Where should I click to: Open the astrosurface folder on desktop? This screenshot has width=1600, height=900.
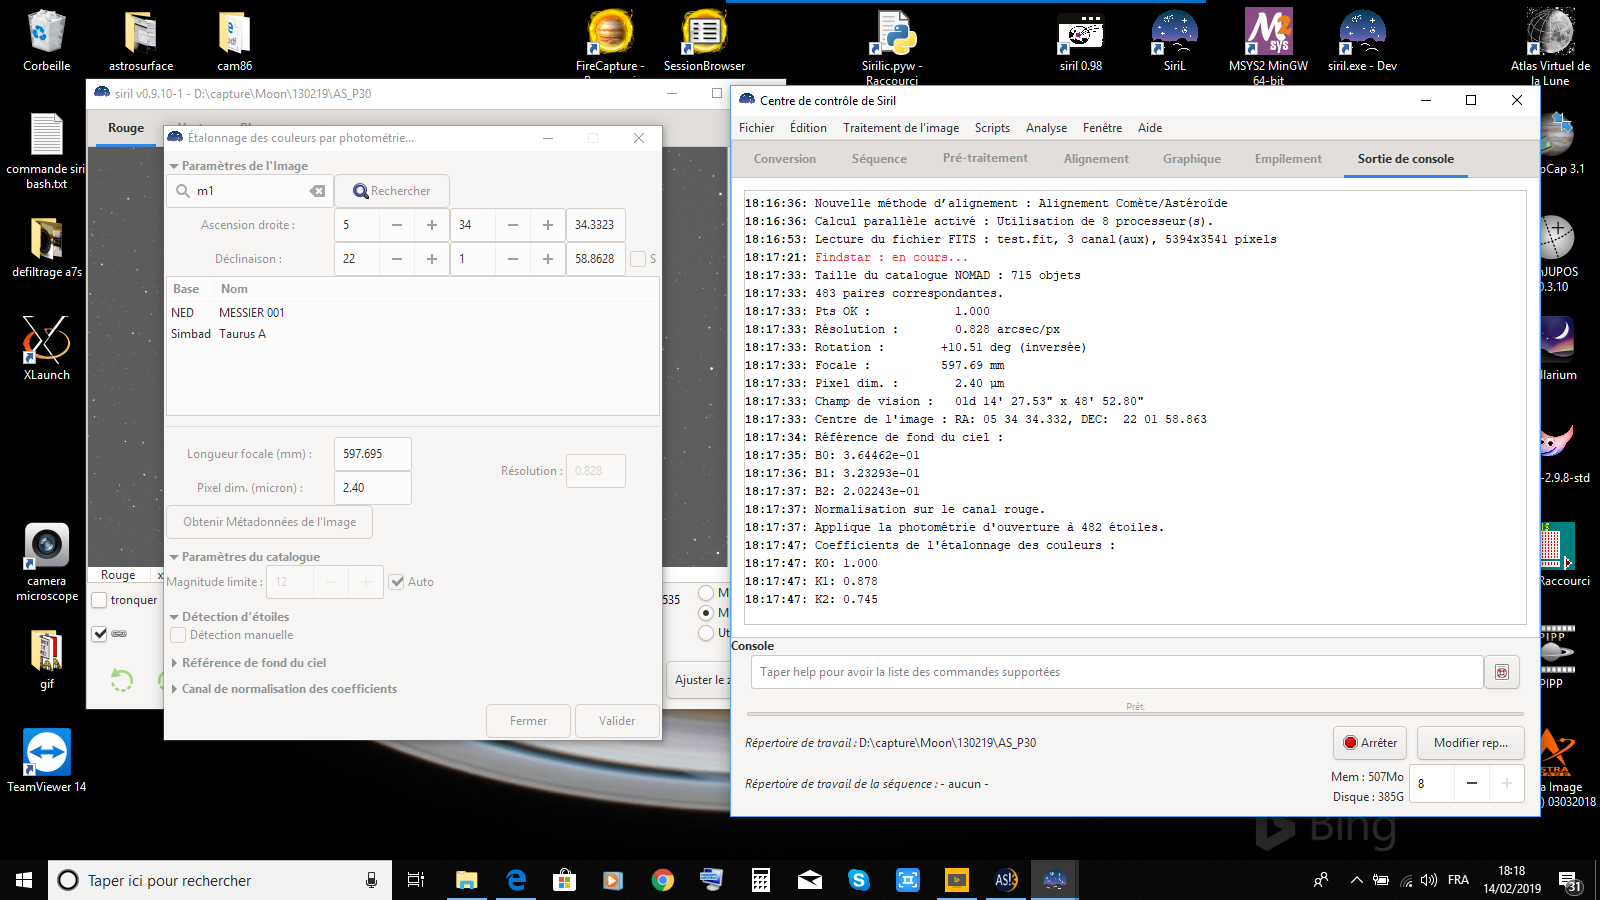[141, 40]
